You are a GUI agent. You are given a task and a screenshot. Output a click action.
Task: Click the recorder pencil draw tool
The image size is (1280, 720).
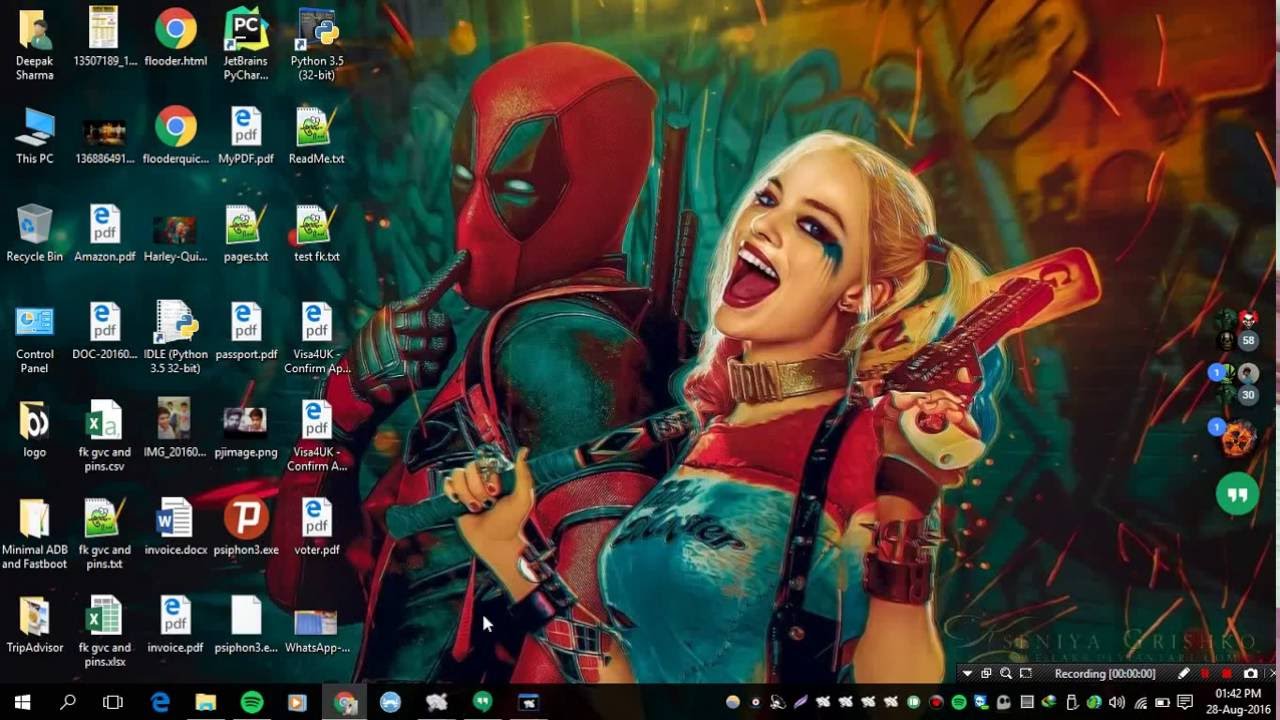click(1184, 674)
